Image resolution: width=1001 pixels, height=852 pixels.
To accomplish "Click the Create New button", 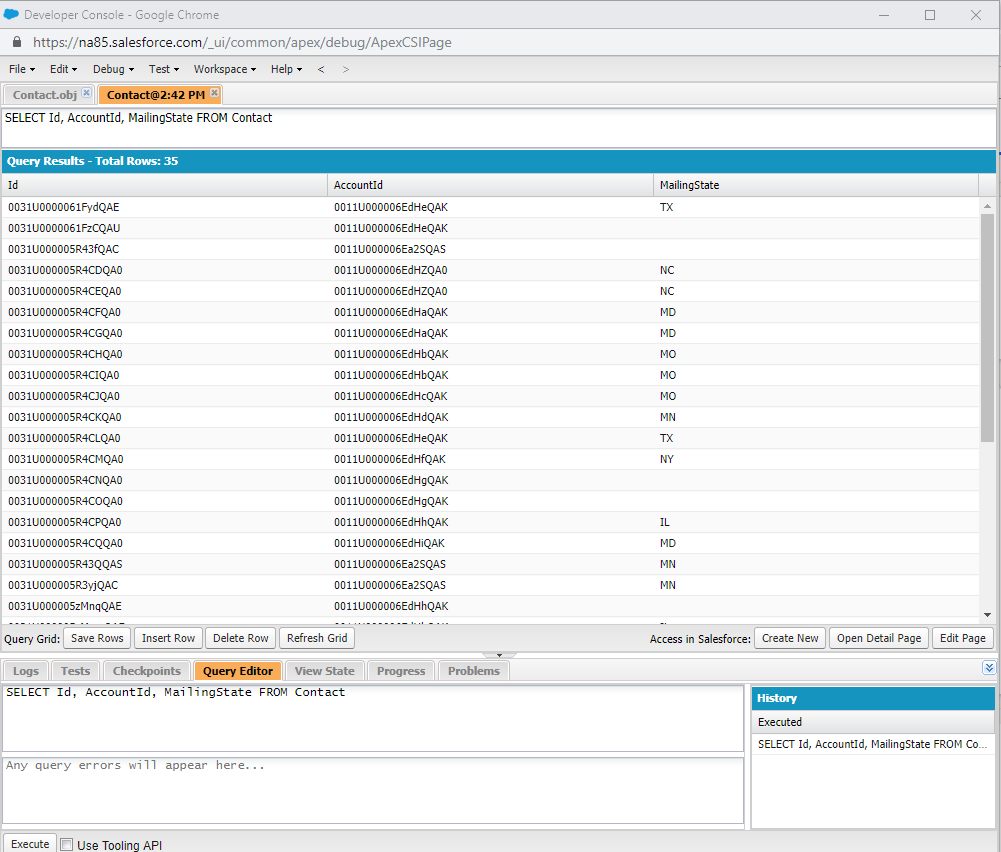I will pos(790,638).
